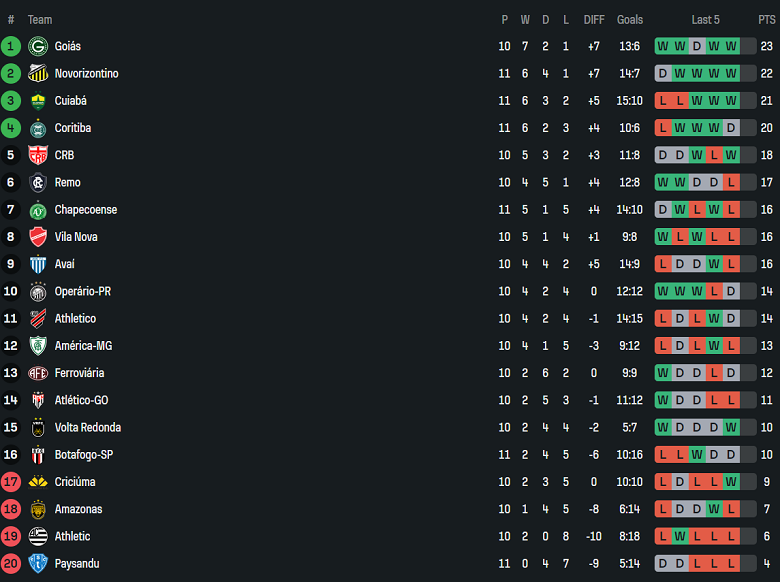The height and width of the screenshot is (582, 780).
Task: Click the Goals column header
Action: [630, 19]
